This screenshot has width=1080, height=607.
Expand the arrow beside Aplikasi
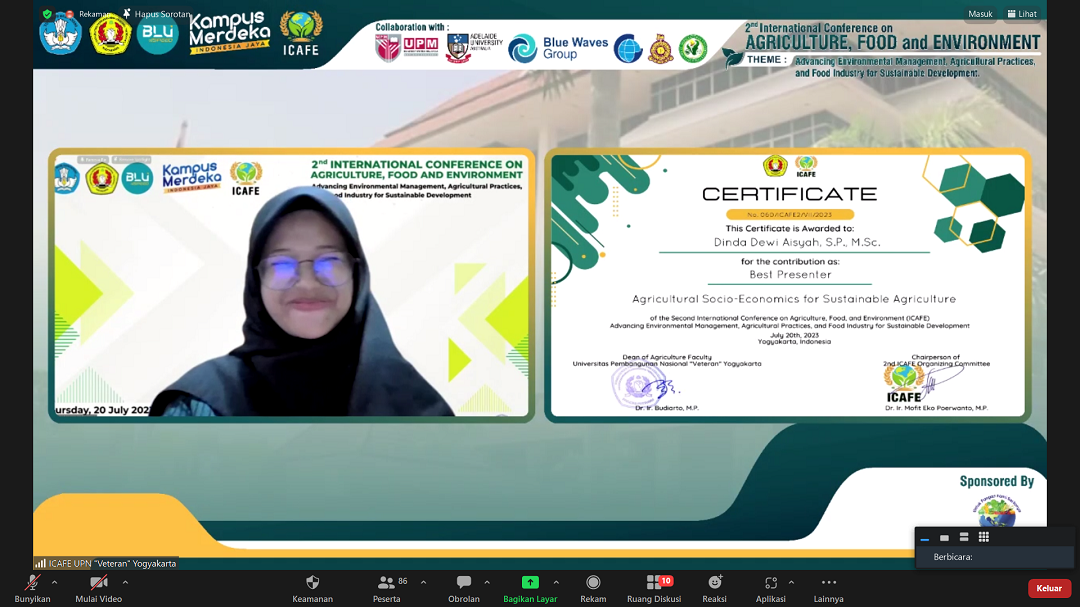pyautogui.click(x=791, y=583)
